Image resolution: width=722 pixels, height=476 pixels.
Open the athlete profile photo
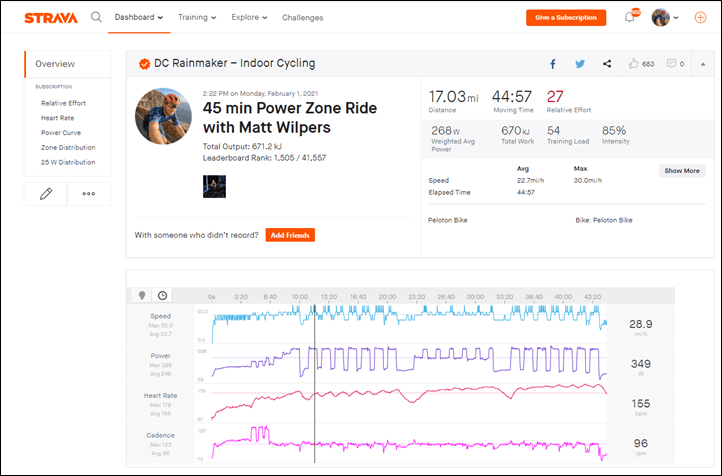163,116
